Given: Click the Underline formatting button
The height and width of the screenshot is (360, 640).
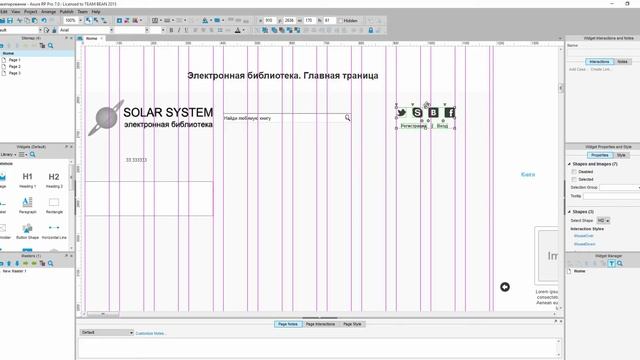Looking at the screenshot, I should 187,30.
